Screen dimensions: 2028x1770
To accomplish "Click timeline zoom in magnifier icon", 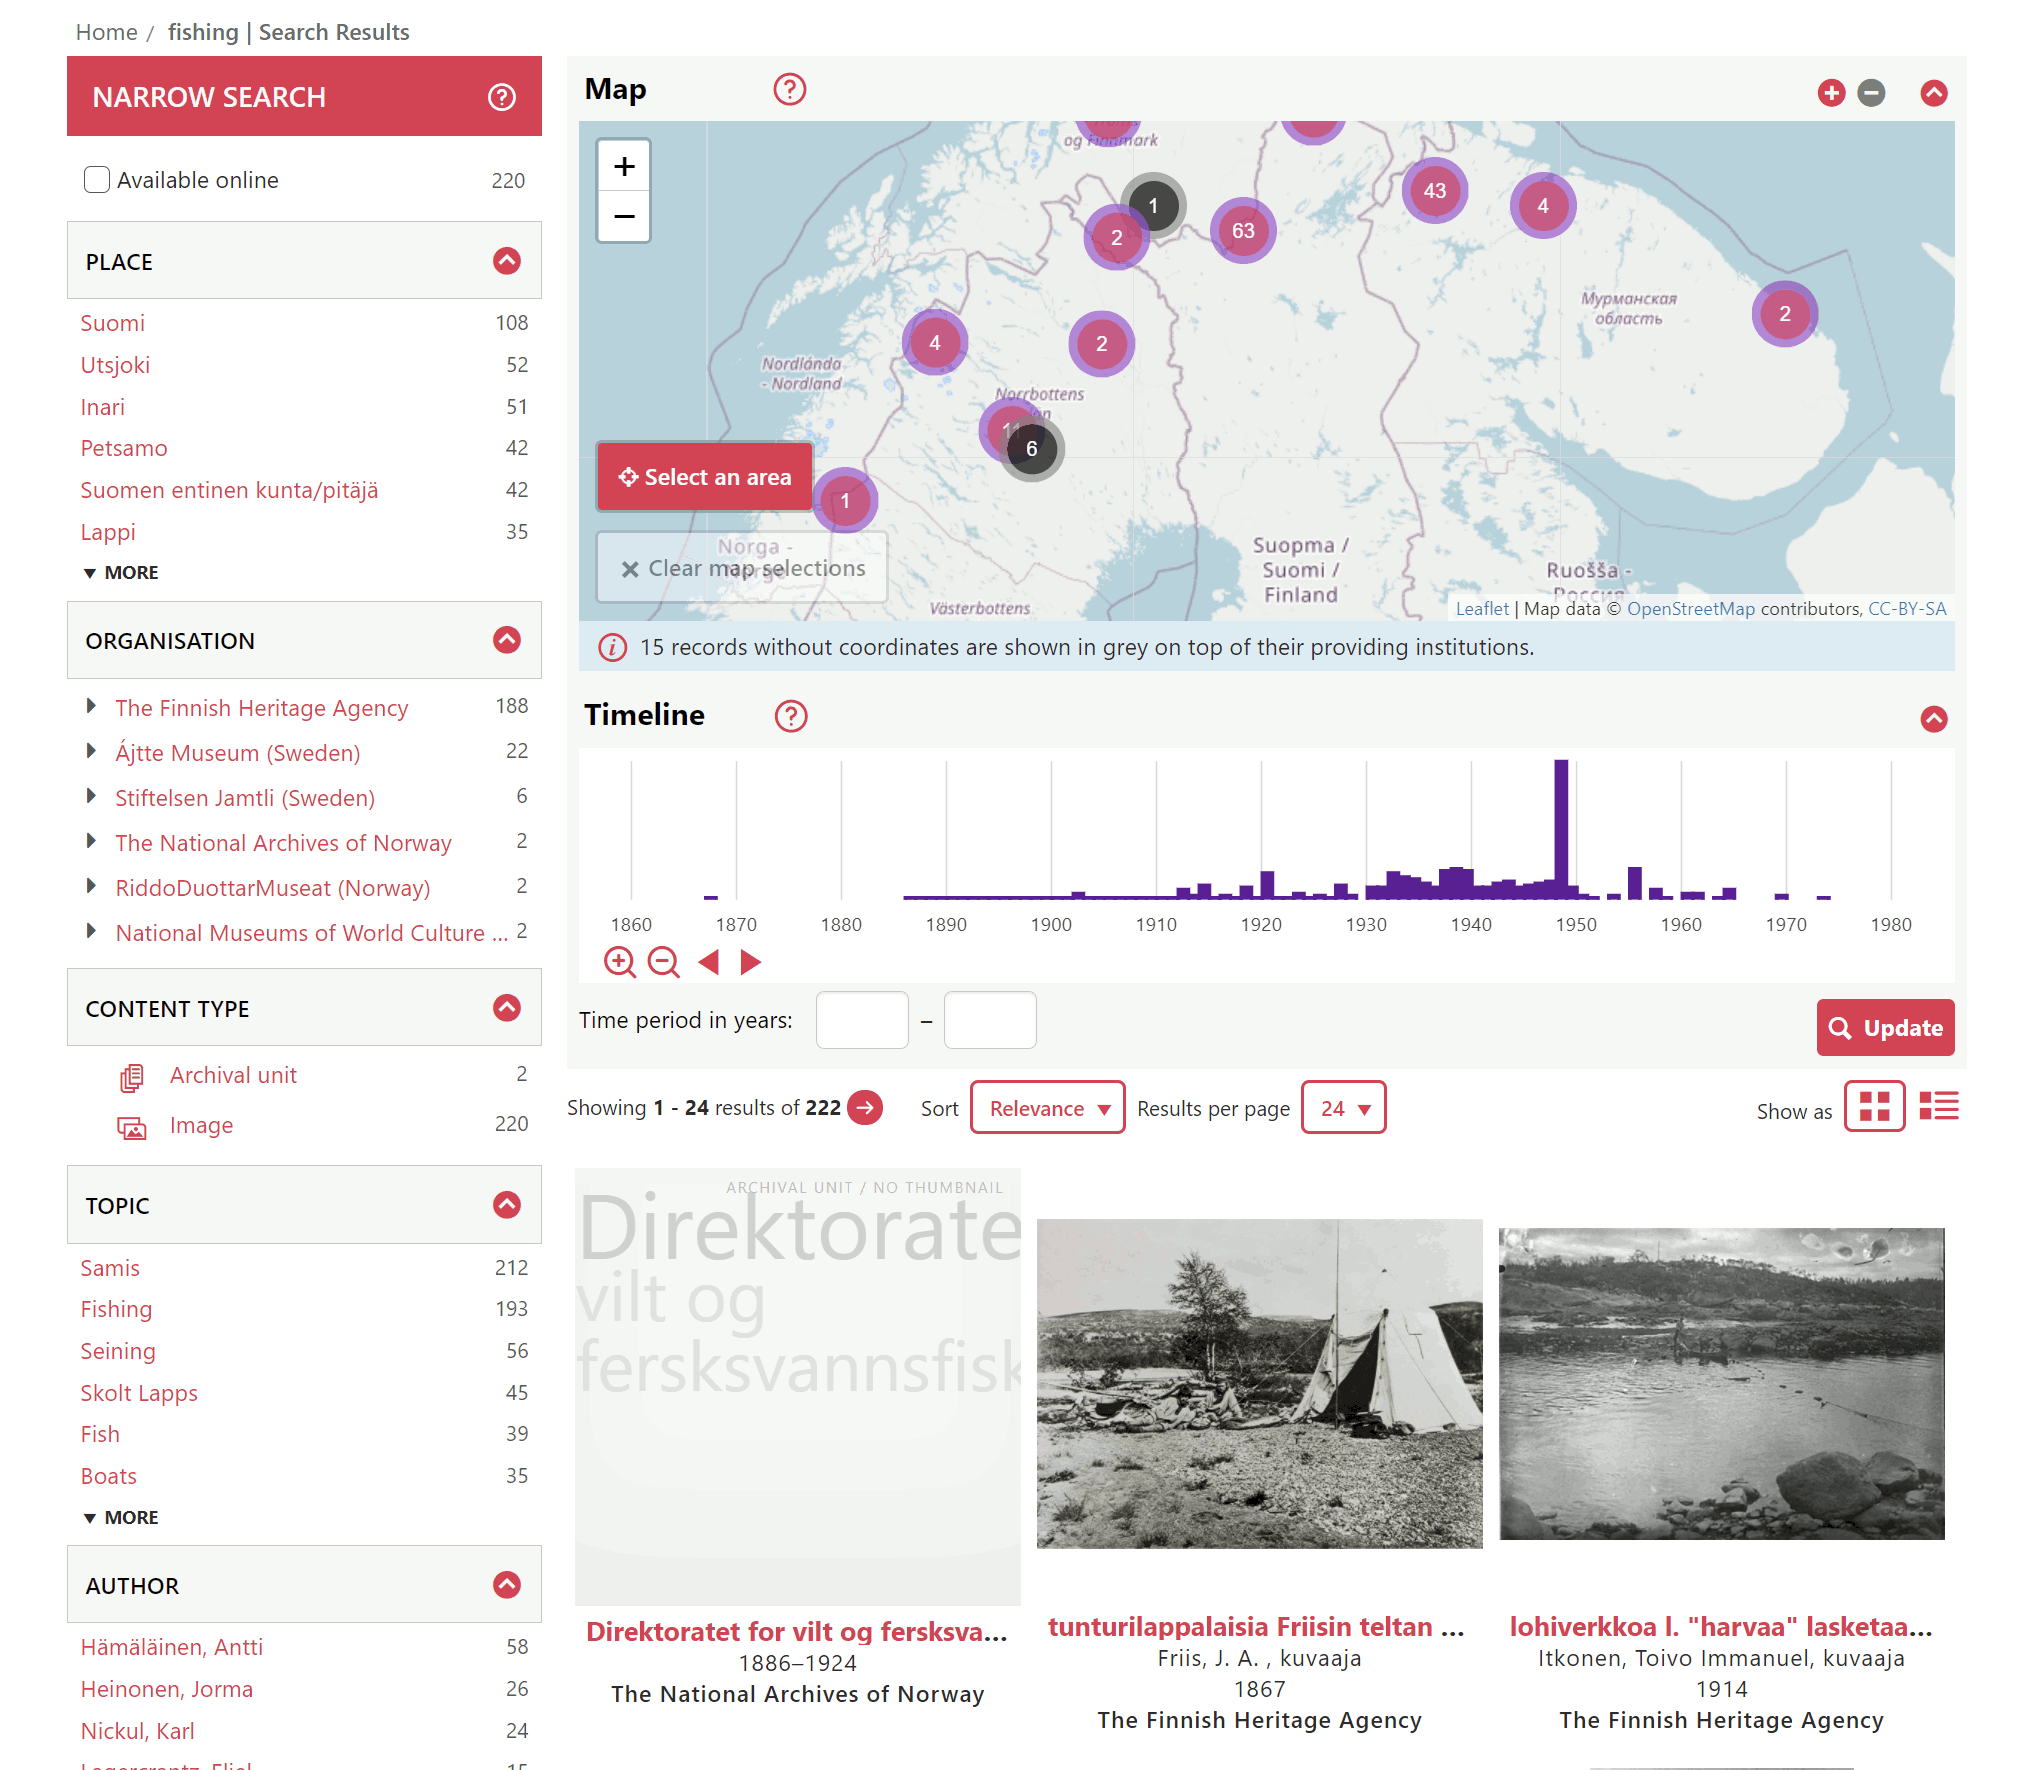I will point(619,962).
